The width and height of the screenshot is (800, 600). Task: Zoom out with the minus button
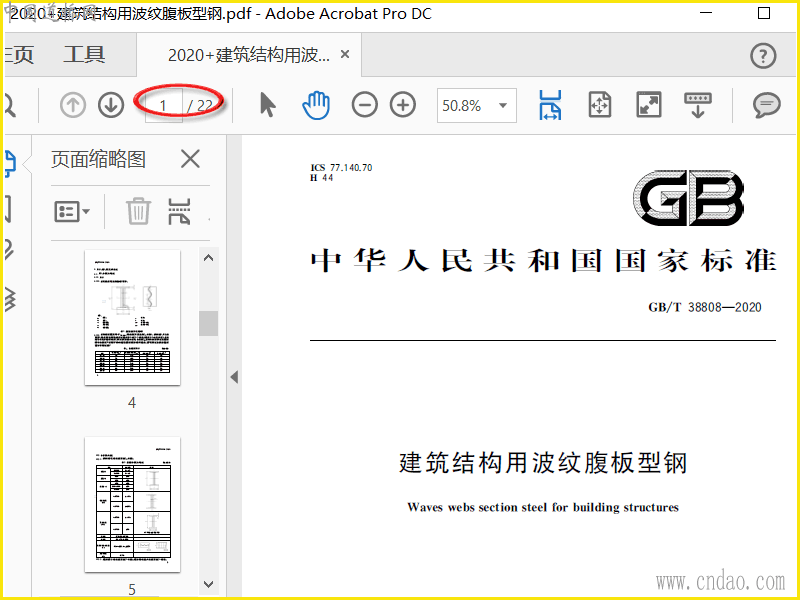[x=364, y=105]
